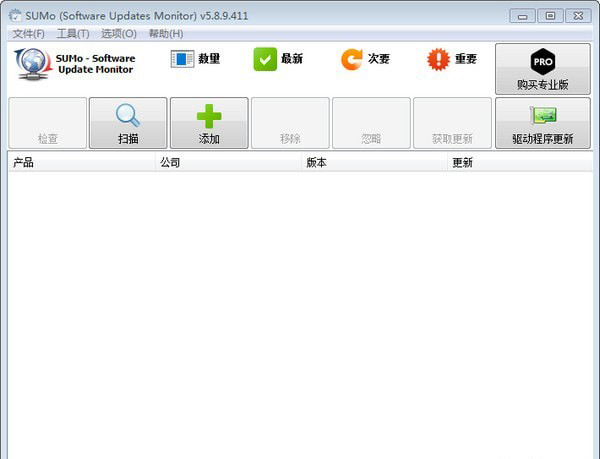The height and width of the screenshot is (459, 600).
Task: Click the SUMo title bar app icon
Action: pos(15,16)
